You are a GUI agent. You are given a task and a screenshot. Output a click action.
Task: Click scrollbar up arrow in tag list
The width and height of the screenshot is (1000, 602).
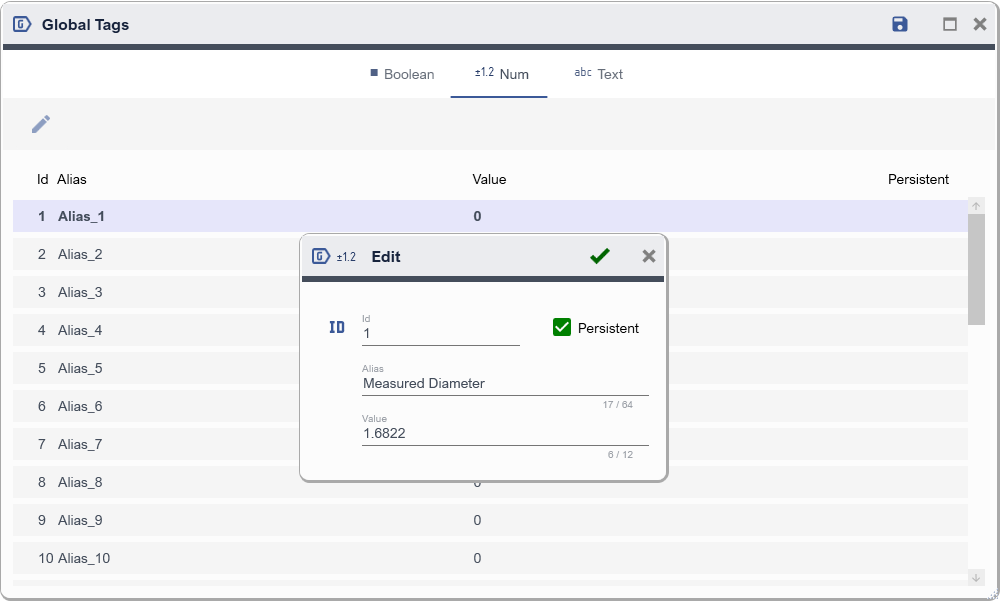976,206
